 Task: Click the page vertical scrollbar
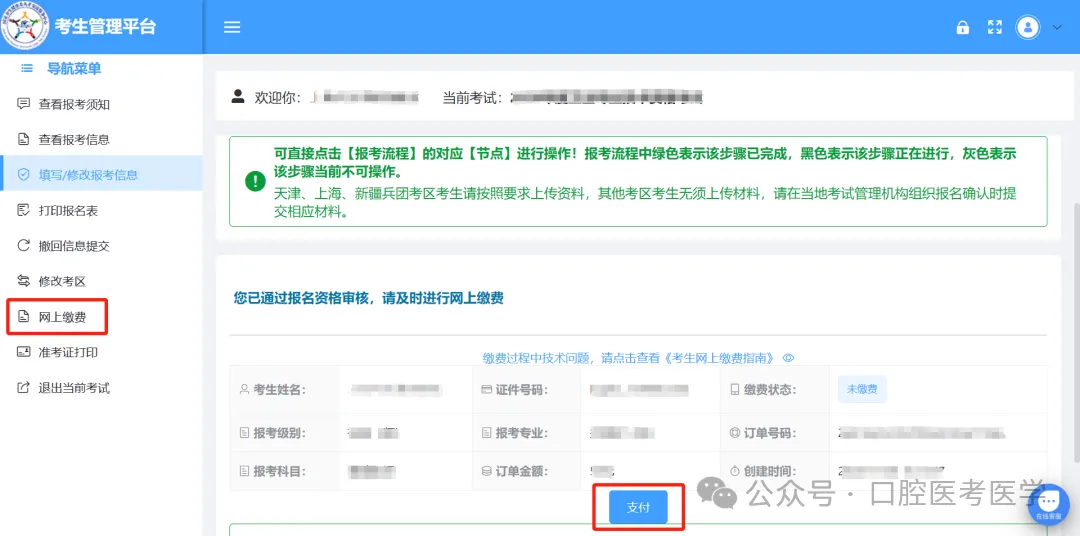[x=1075, y=331]
